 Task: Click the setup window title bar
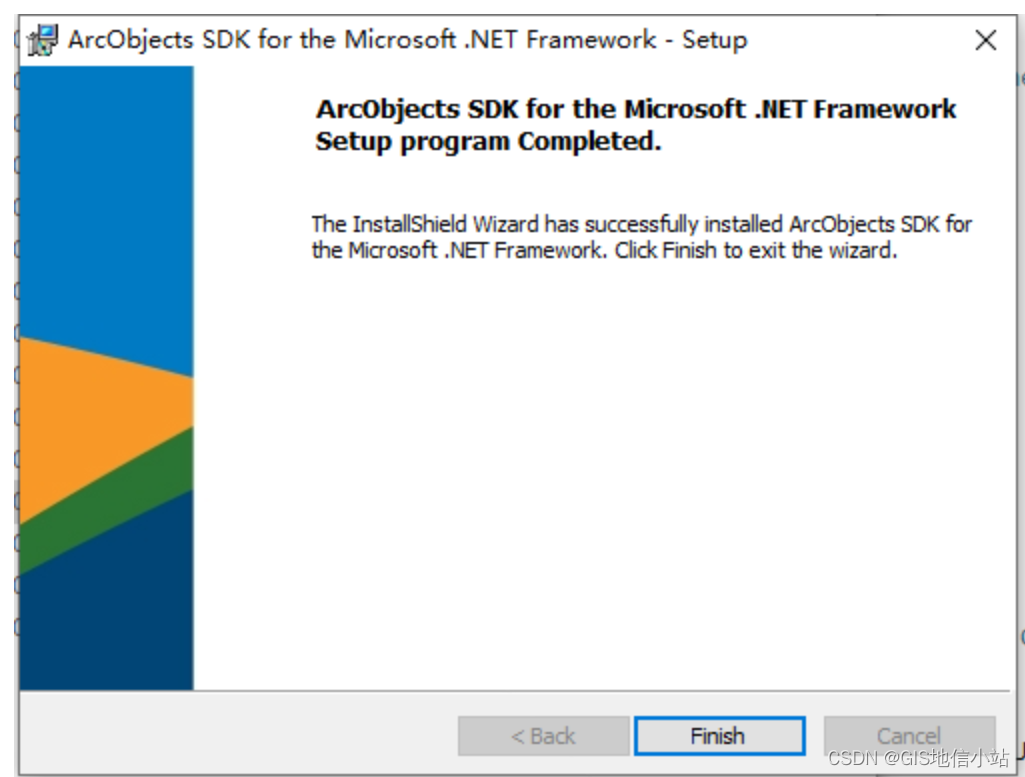click(500, 39)
